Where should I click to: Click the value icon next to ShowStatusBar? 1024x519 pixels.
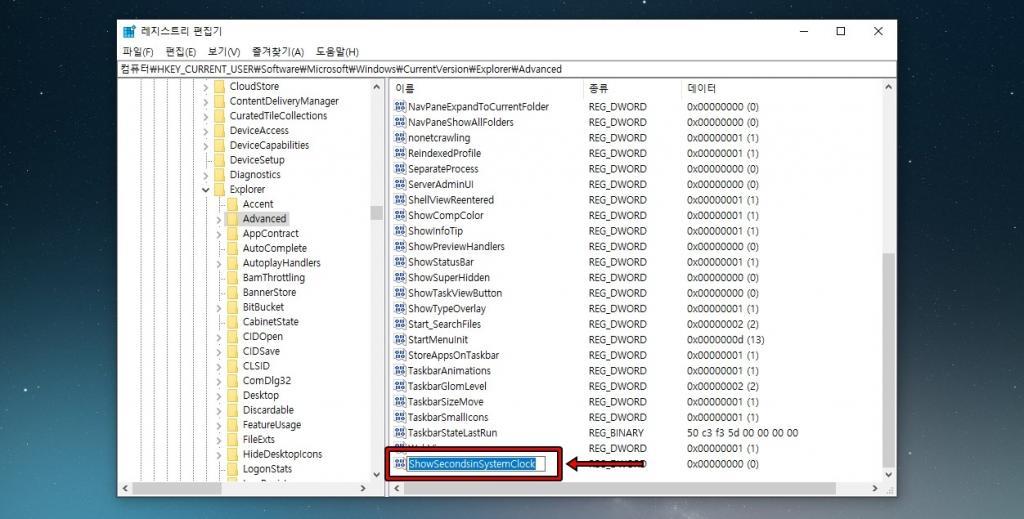400,262
